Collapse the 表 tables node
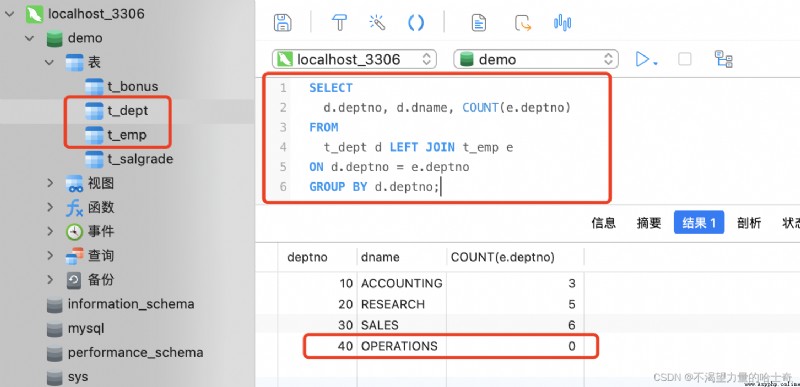 (49, 62)
